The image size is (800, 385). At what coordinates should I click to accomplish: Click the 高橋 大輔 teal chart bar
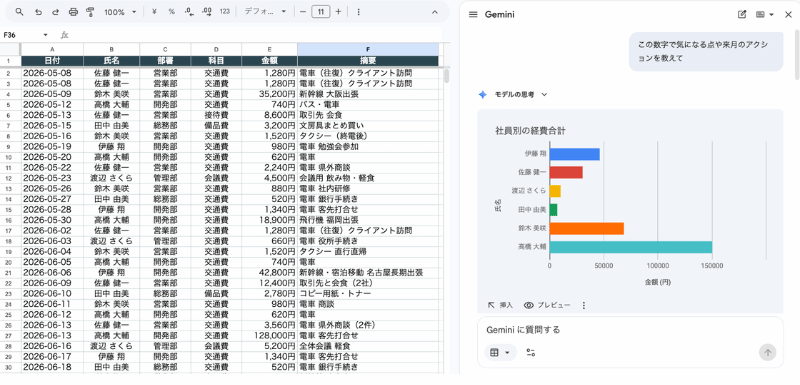[631, 247]
